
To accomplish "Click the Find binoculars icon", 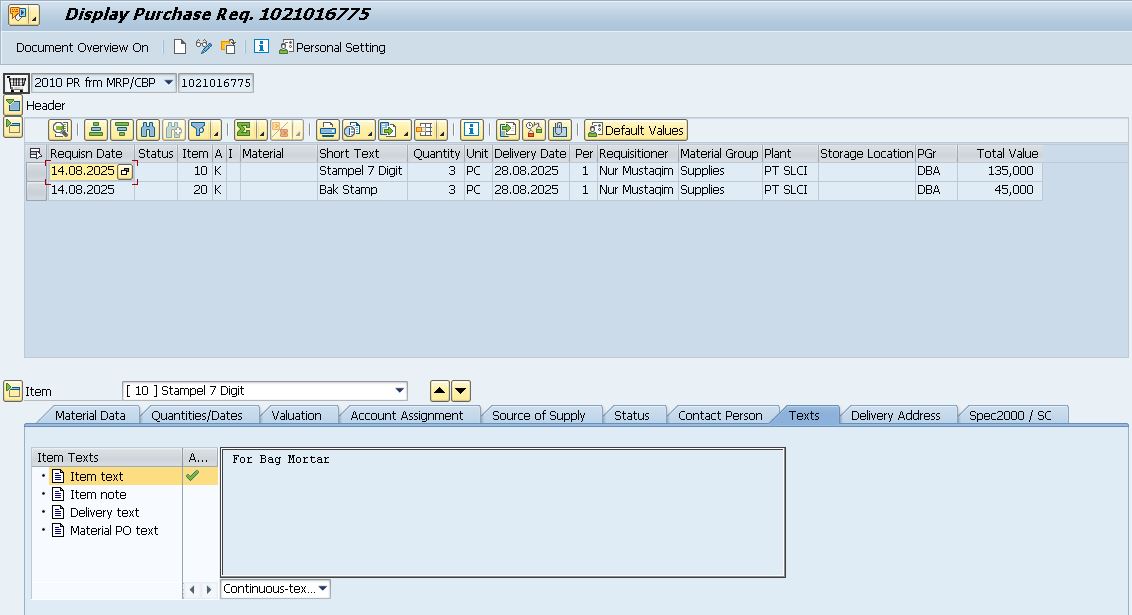I will click(148, 130).
